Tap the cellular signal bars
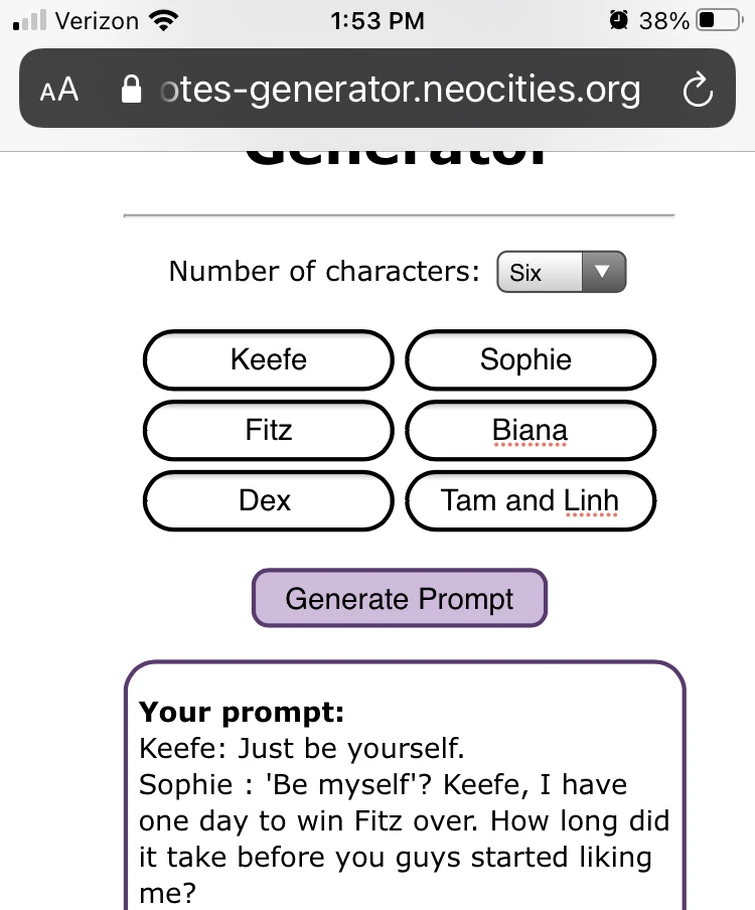 pos(31,20)
